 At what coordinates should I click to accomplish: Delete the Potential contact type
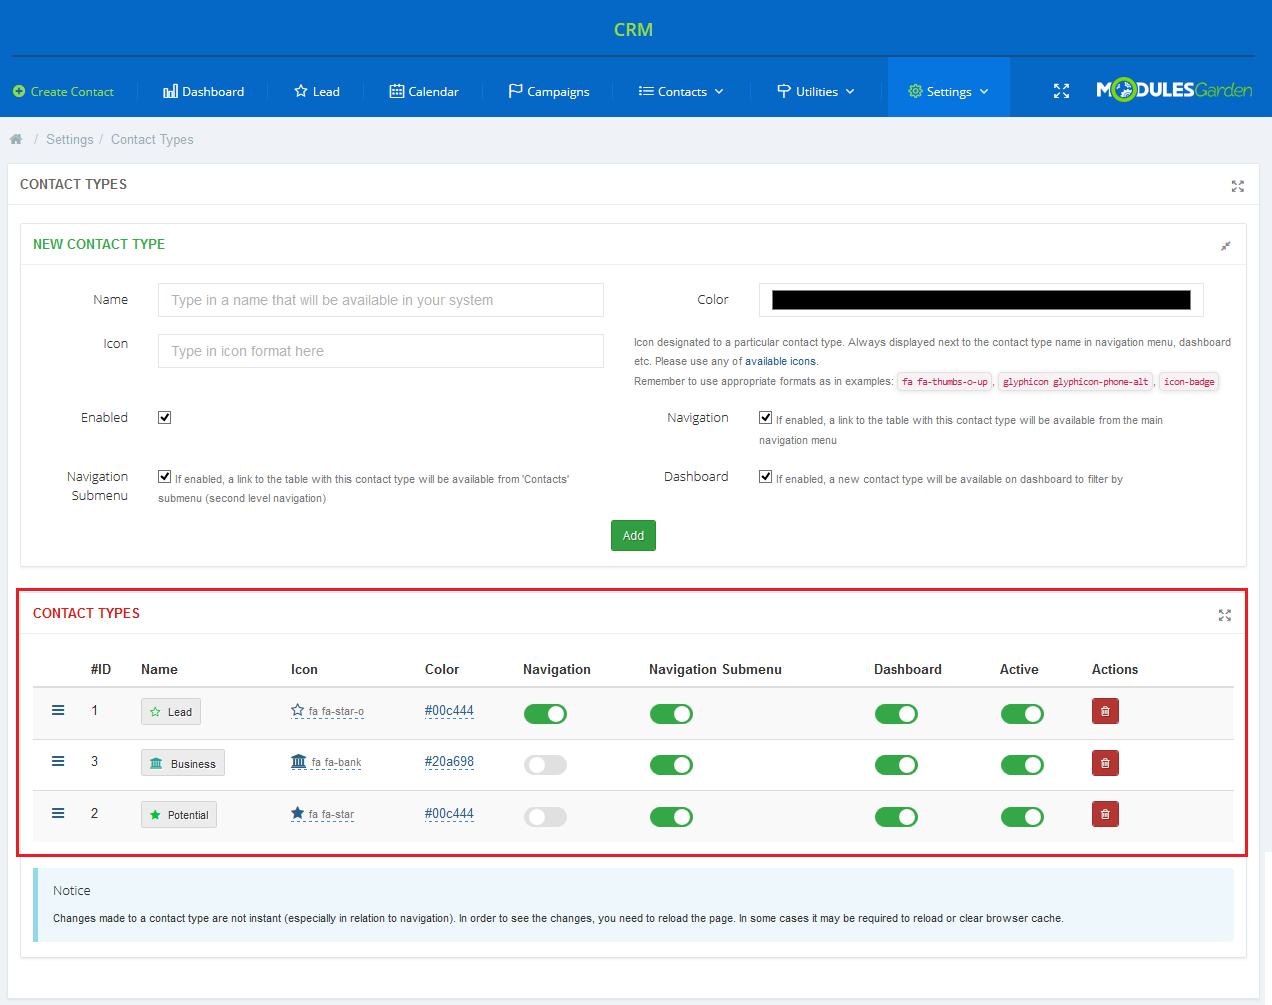point(1105,814)
